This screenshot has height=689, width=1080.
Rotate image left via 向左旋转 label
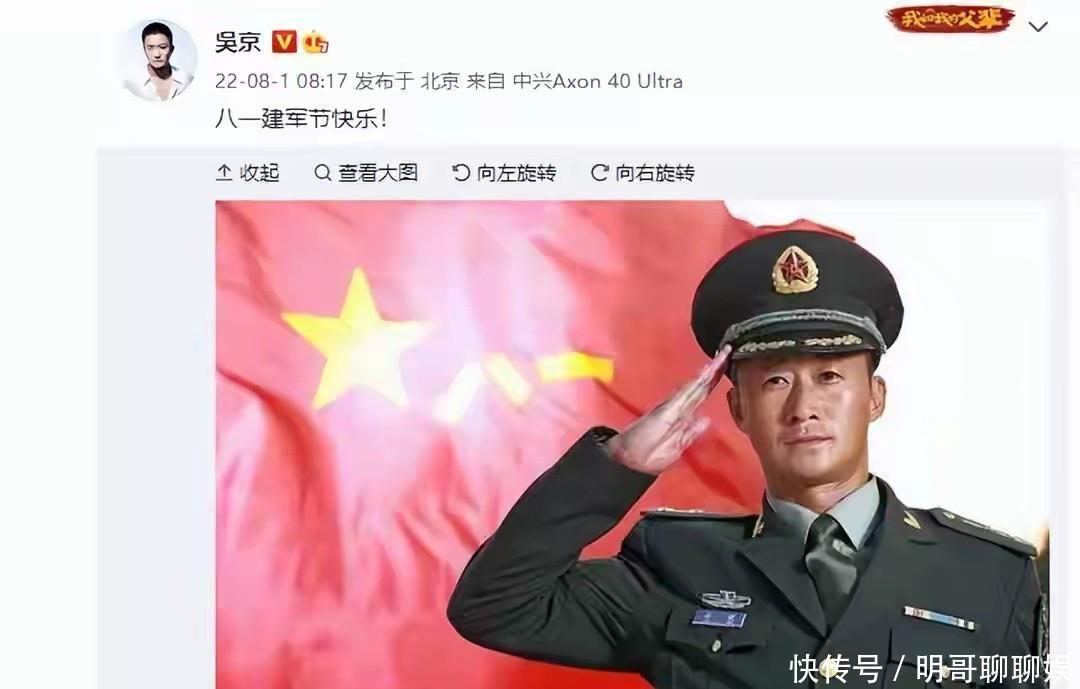click(517, 172)
